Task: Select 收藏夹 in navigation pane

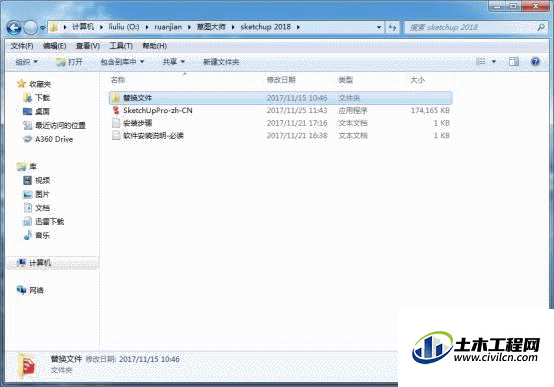Action: [40, 84]
